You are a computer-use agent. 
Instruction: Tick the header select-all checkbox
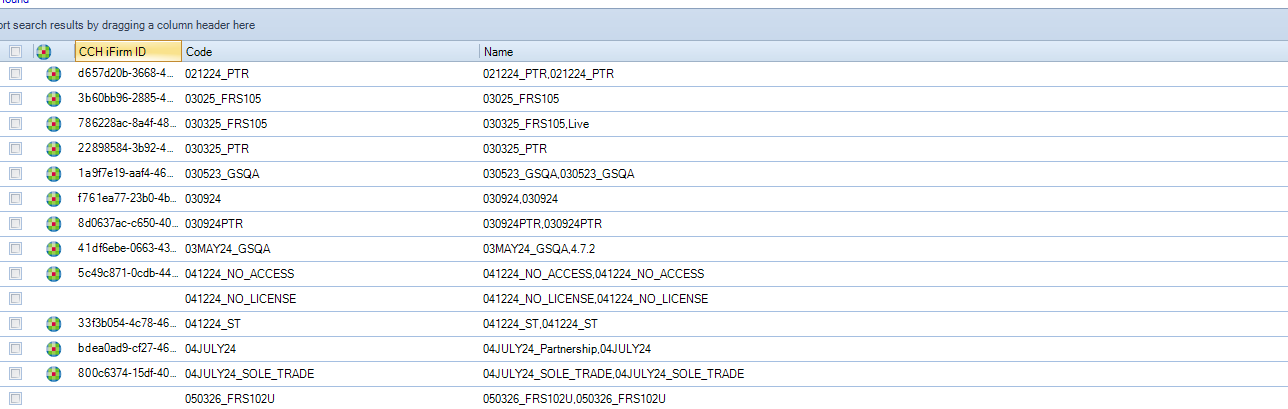[15, 51]
